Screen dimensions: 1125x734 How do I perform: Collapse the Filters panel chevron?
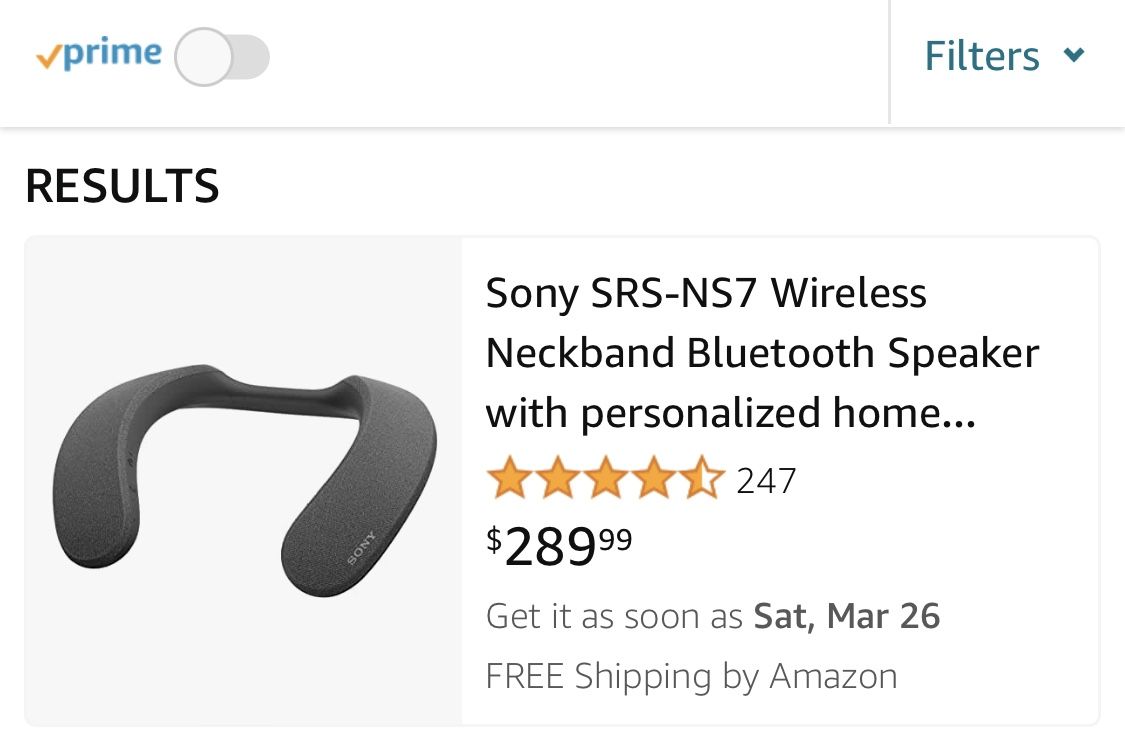1075,56
